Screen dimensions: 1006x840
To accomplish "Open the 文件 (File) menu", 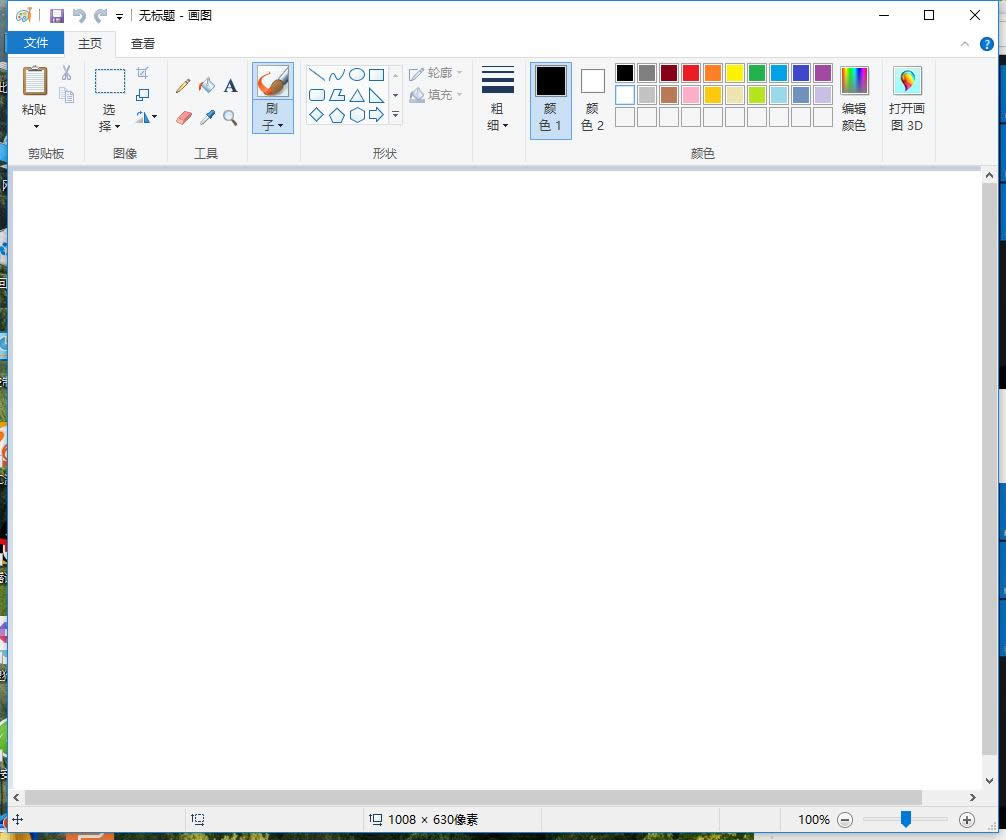I will [x=35, y=43].
